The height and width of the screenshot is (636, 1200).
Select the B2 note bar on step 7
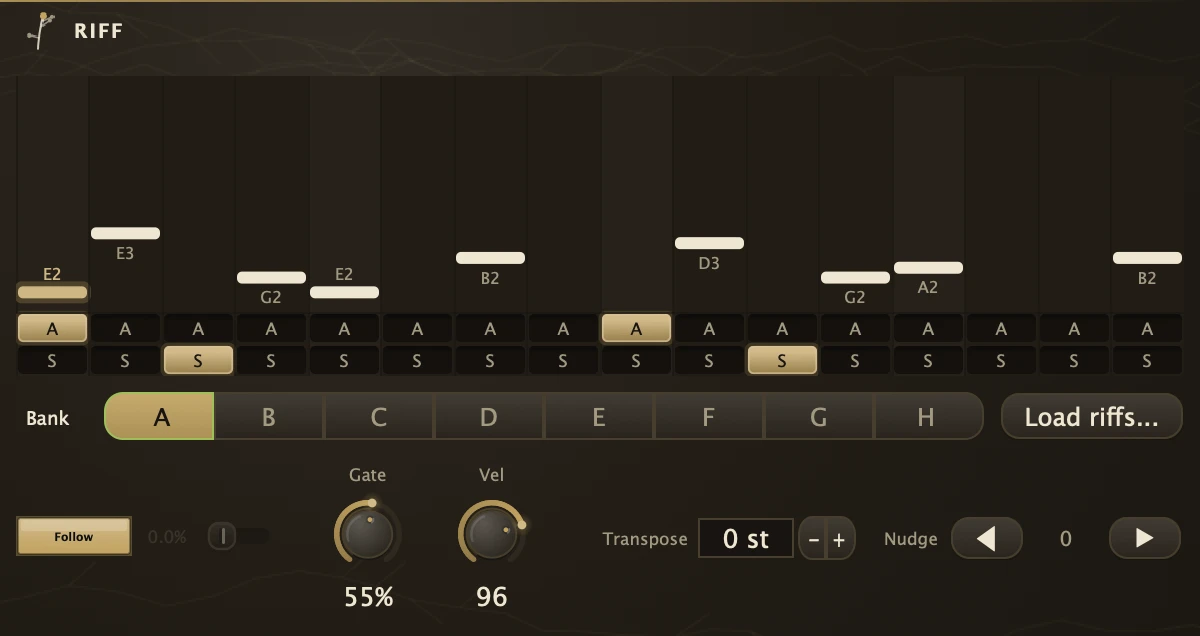tap(490, 258)
